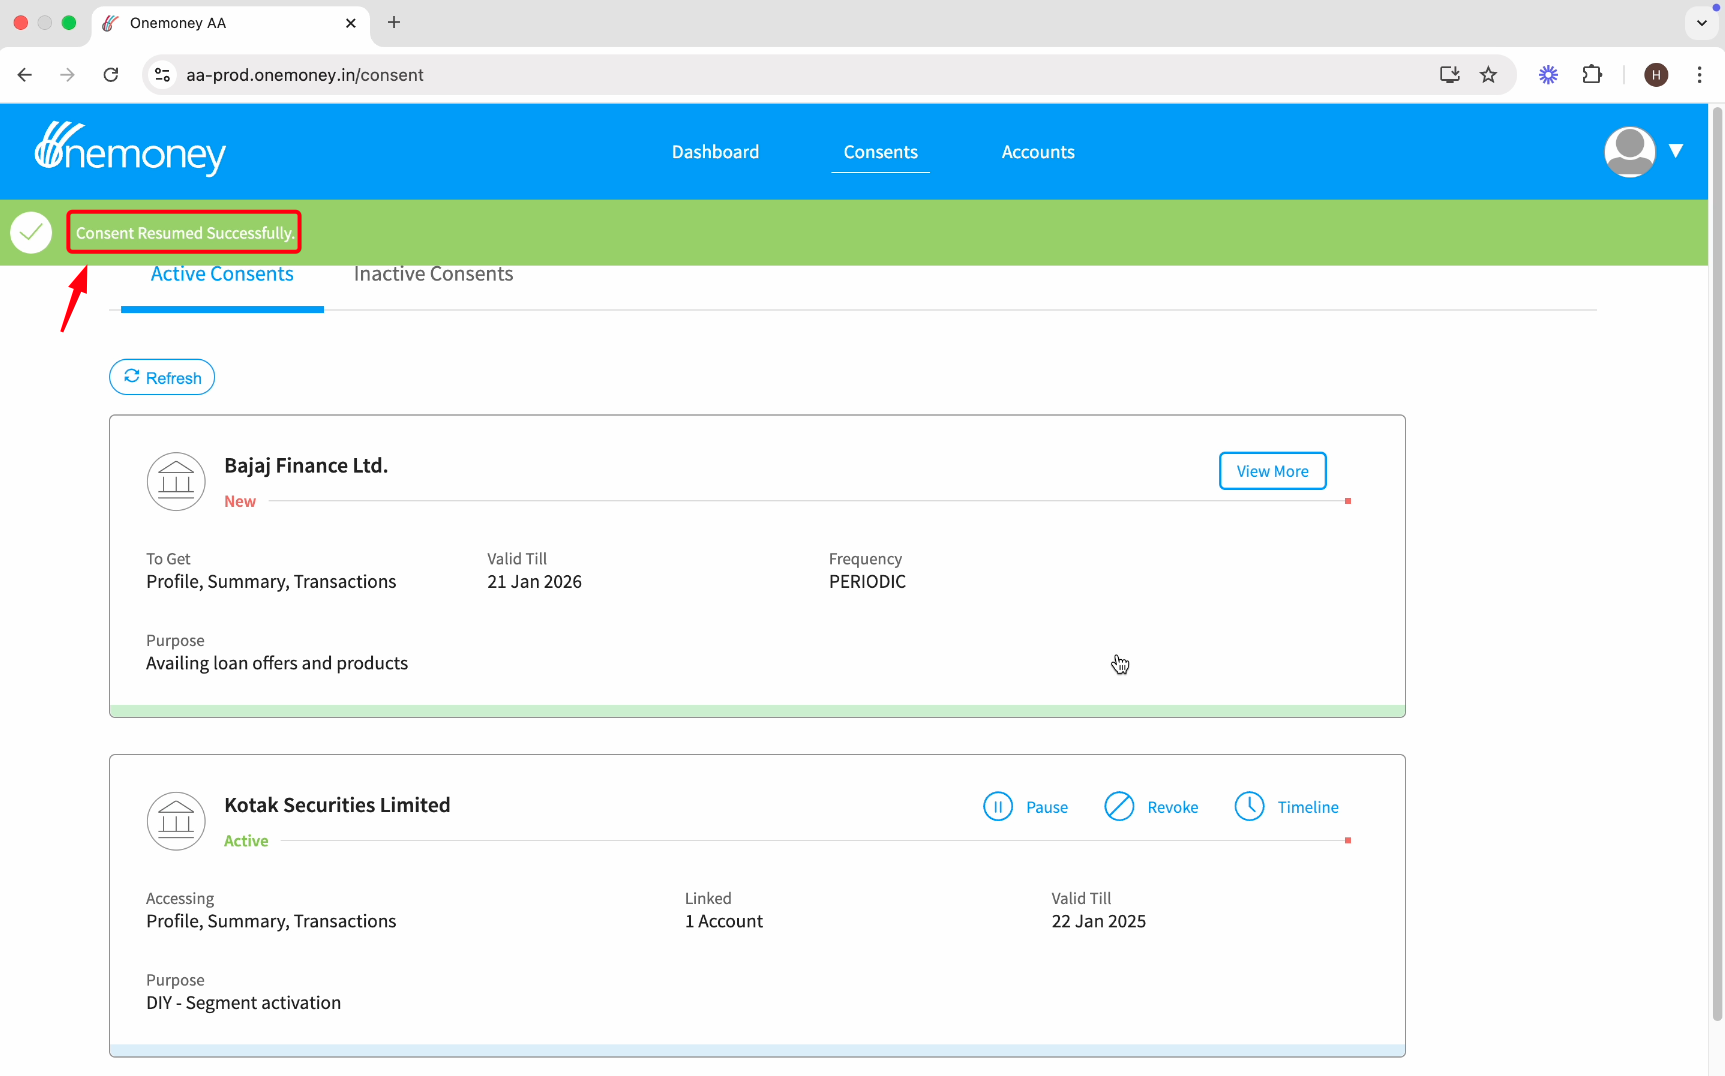Image resolution: width=1725 pixels, height=1076 pixels.
Task: Click the browser forward arrow
Action: click(x=67, y=75)
